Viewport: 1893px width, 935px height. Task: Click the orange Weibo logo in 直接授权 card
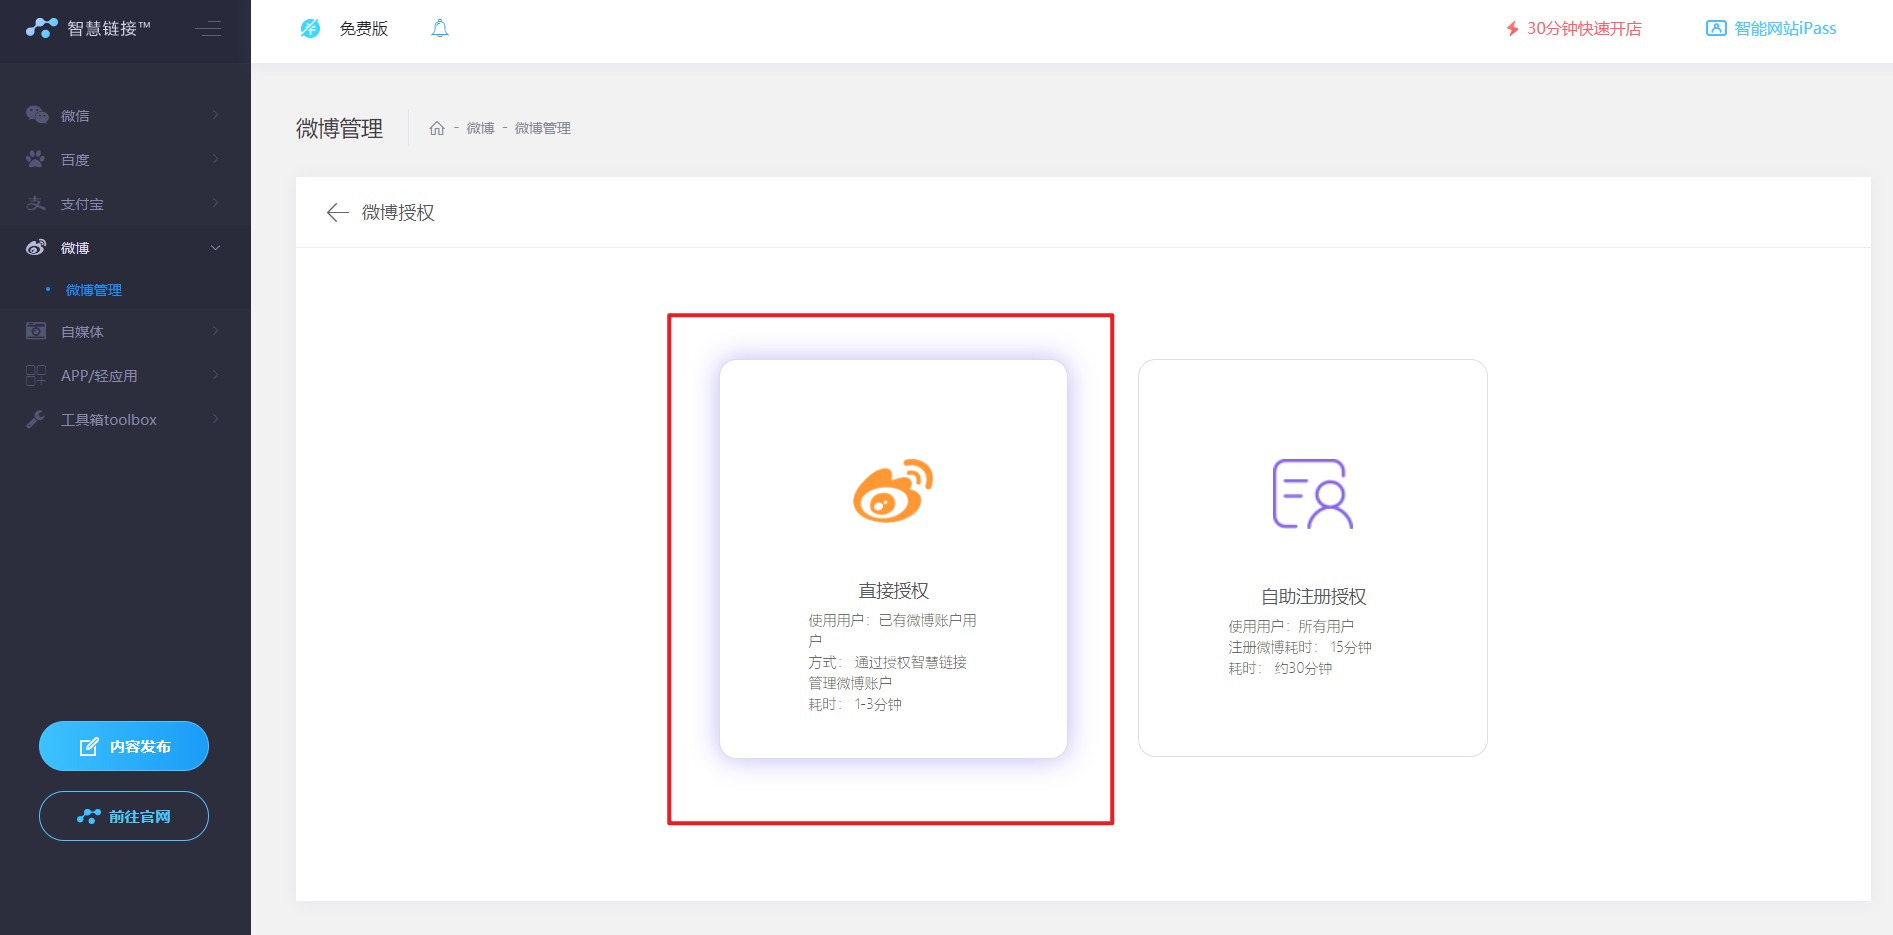pyautogui.click(x=893, y=490)
